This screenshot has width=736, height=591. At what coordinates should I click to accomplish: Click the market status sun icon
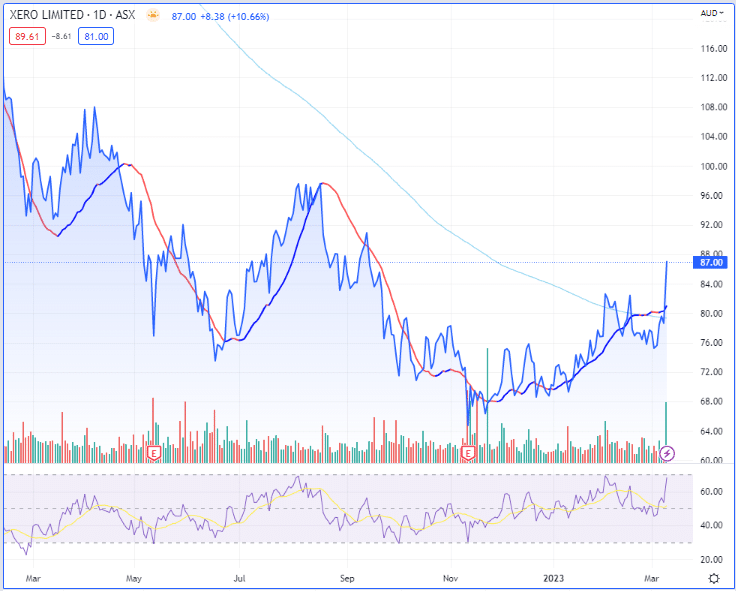152,17
